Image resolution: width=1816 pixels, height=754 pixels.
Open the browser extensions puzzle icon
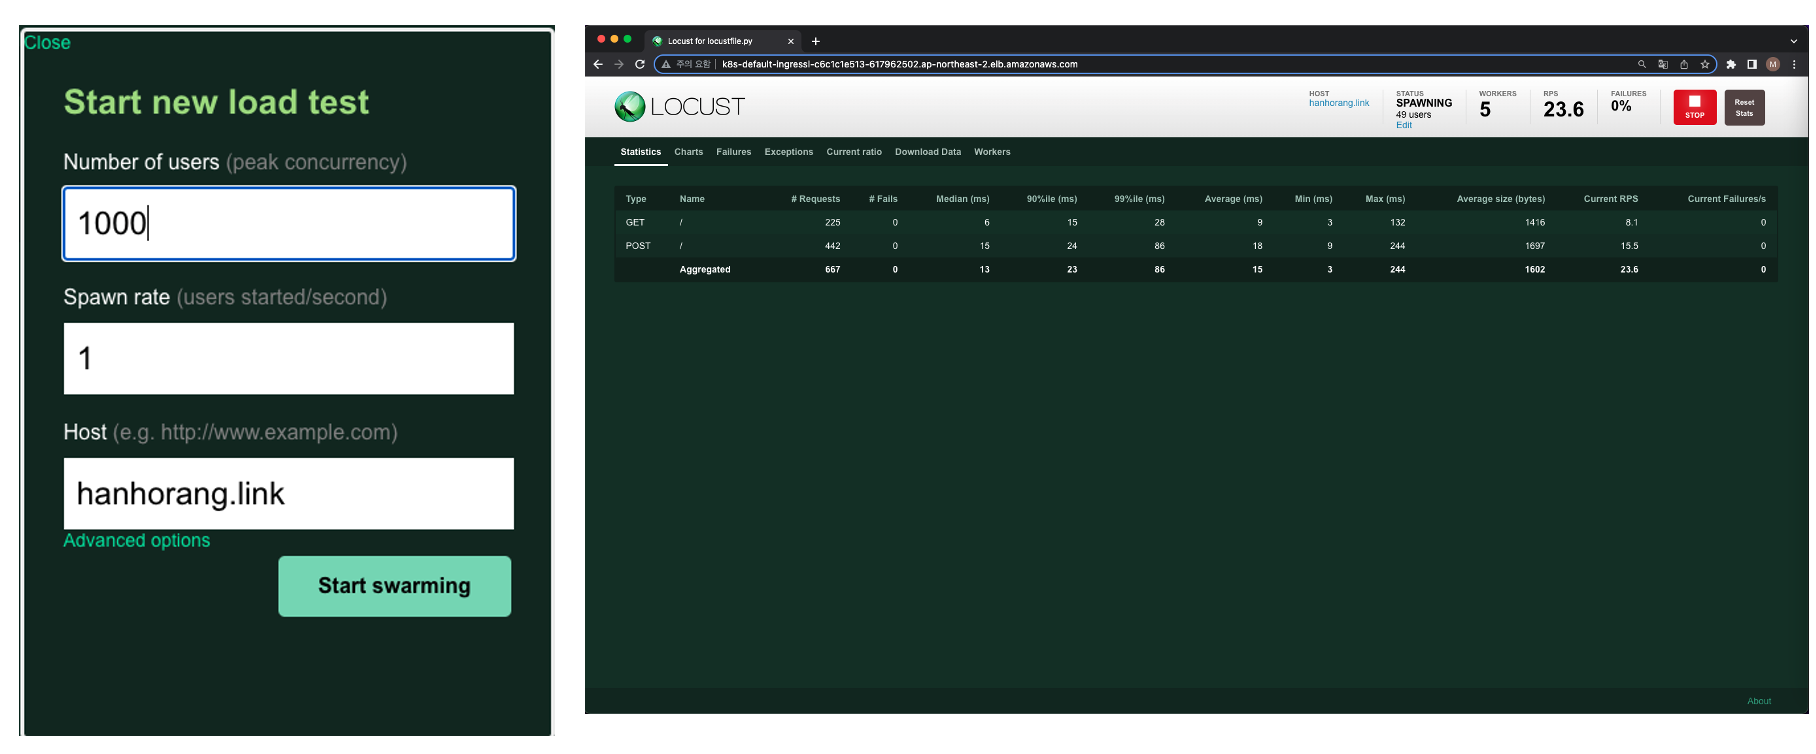coord(1731,64)
